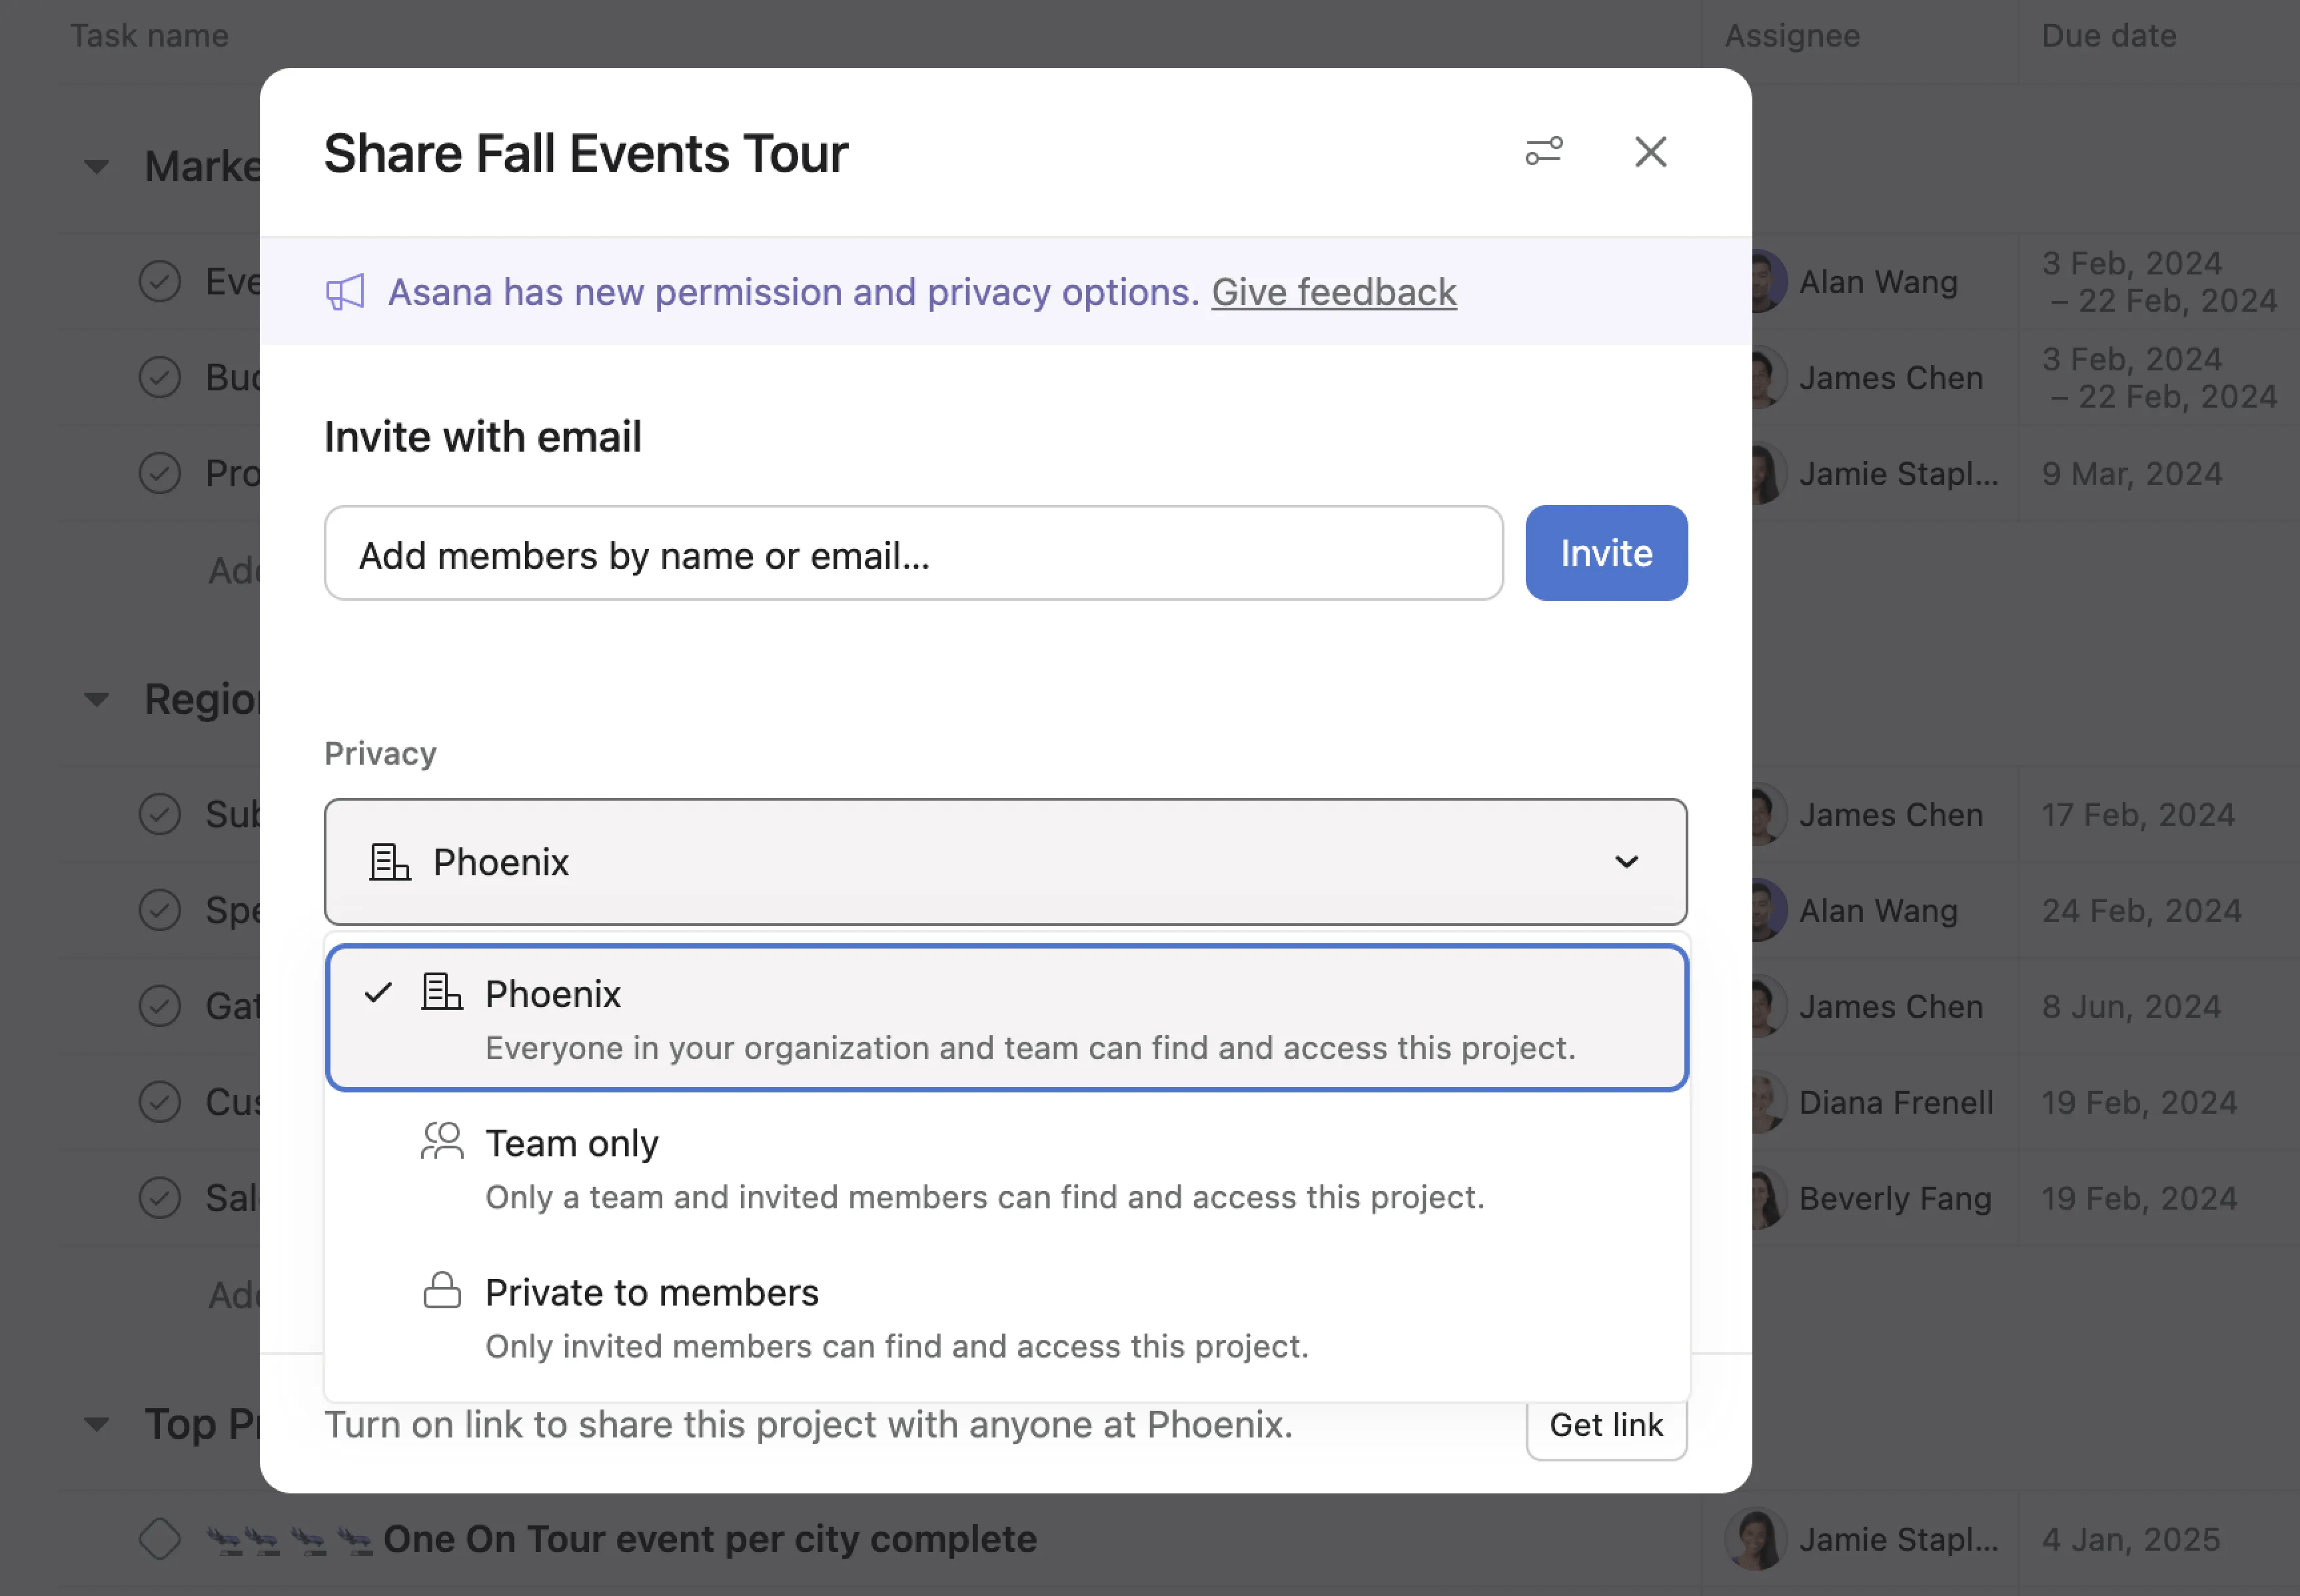
Task: Open share settings slider icon
Action: pos(1543,152)
